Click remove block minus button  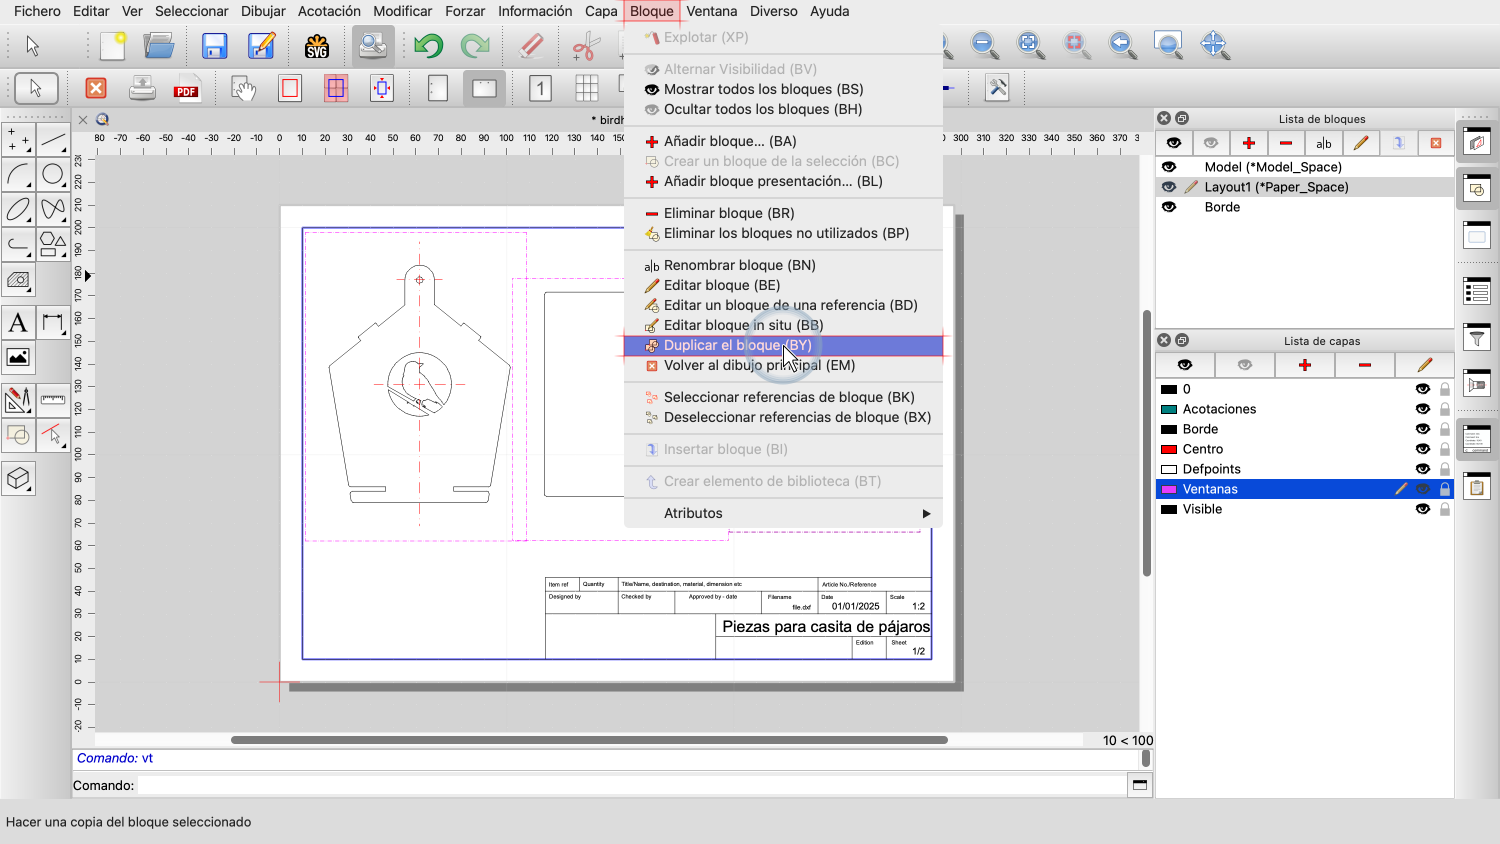click(1286, 143)
